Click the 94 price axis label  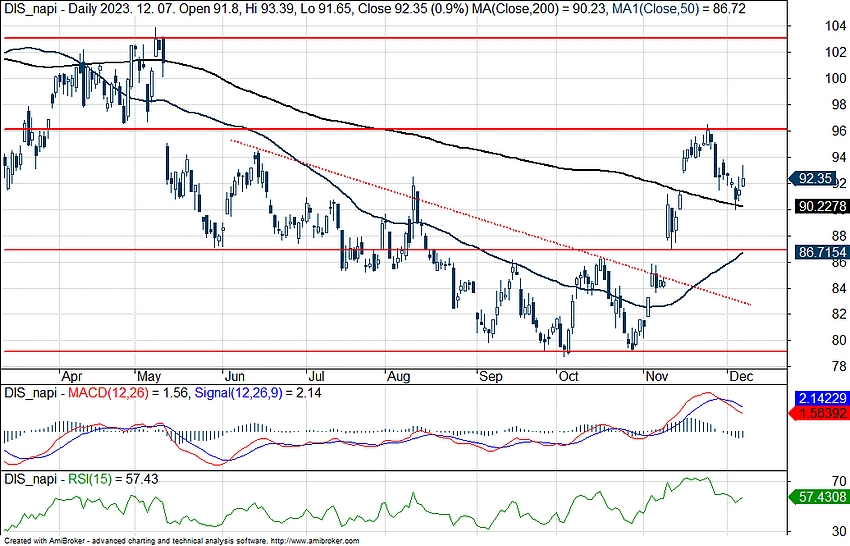pos(839,157)
